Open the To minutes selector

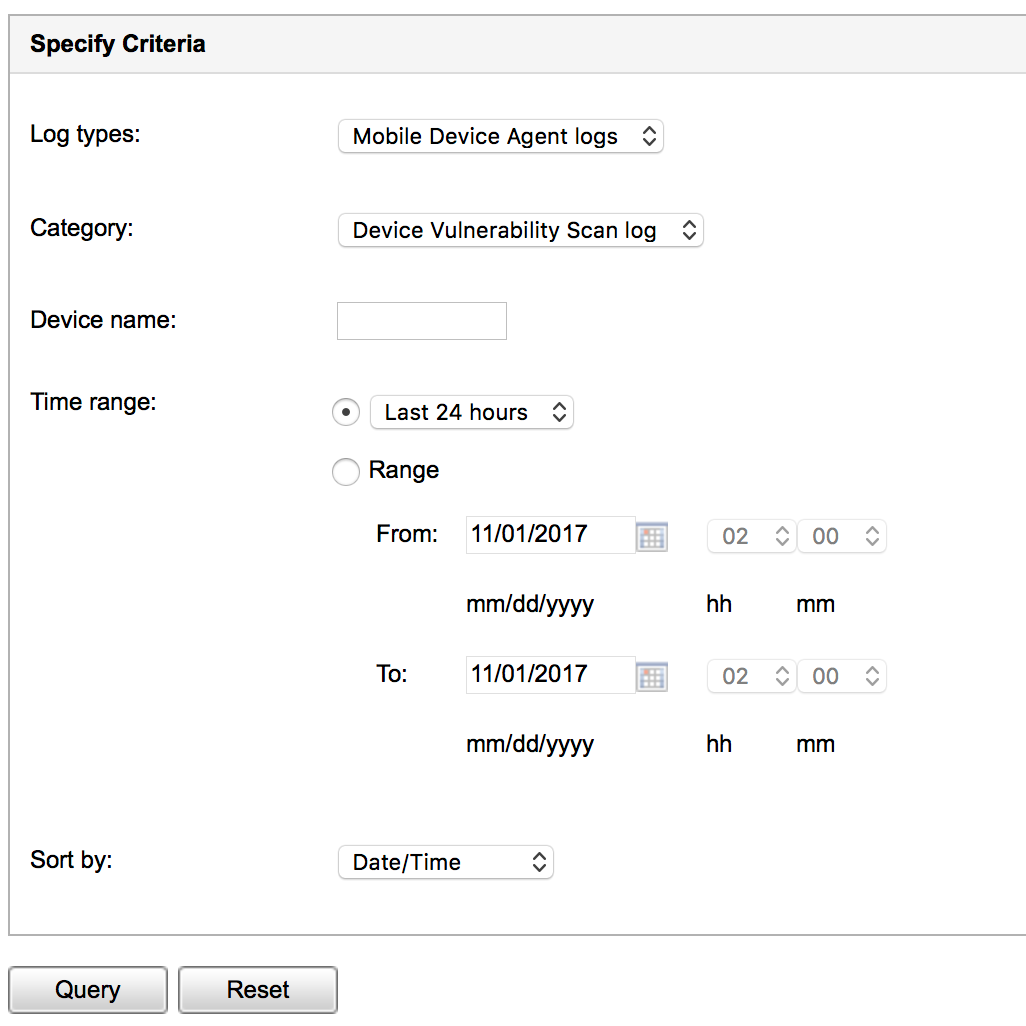coord(841,677)
